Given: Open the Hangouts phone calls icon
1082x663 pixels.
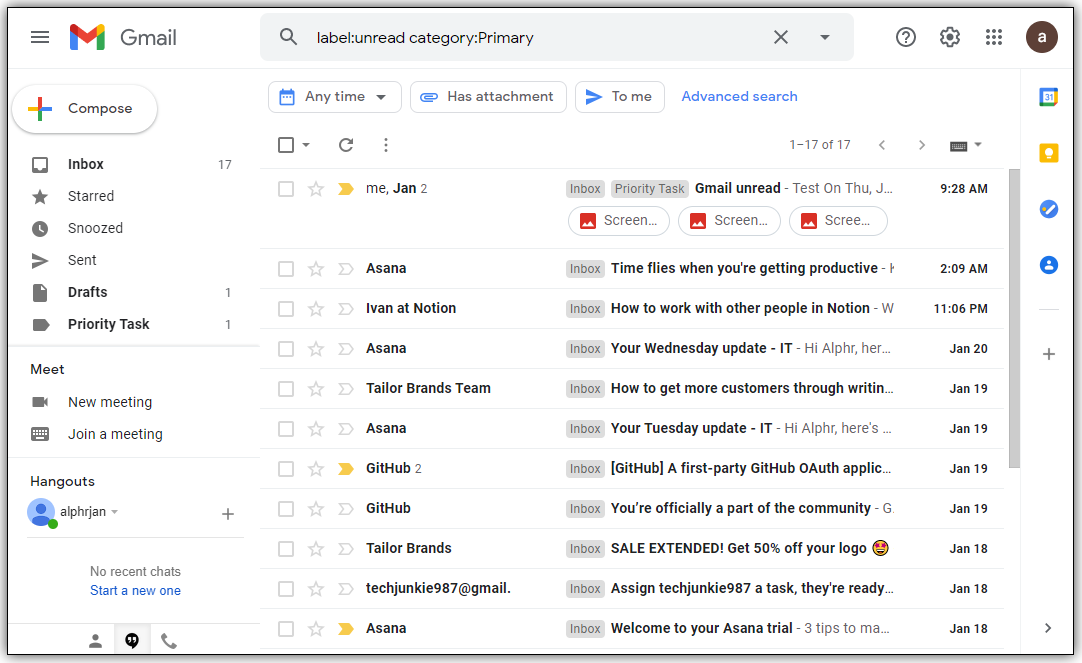Looking at the screenshot, I should tap(169, 641).
